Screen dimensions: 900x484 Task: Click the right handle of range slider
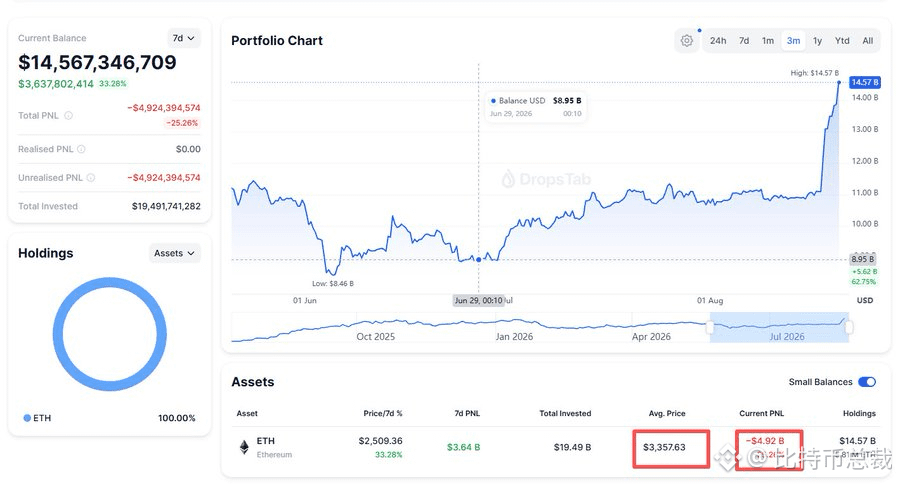pyautogui.click(x=849, y=327)
